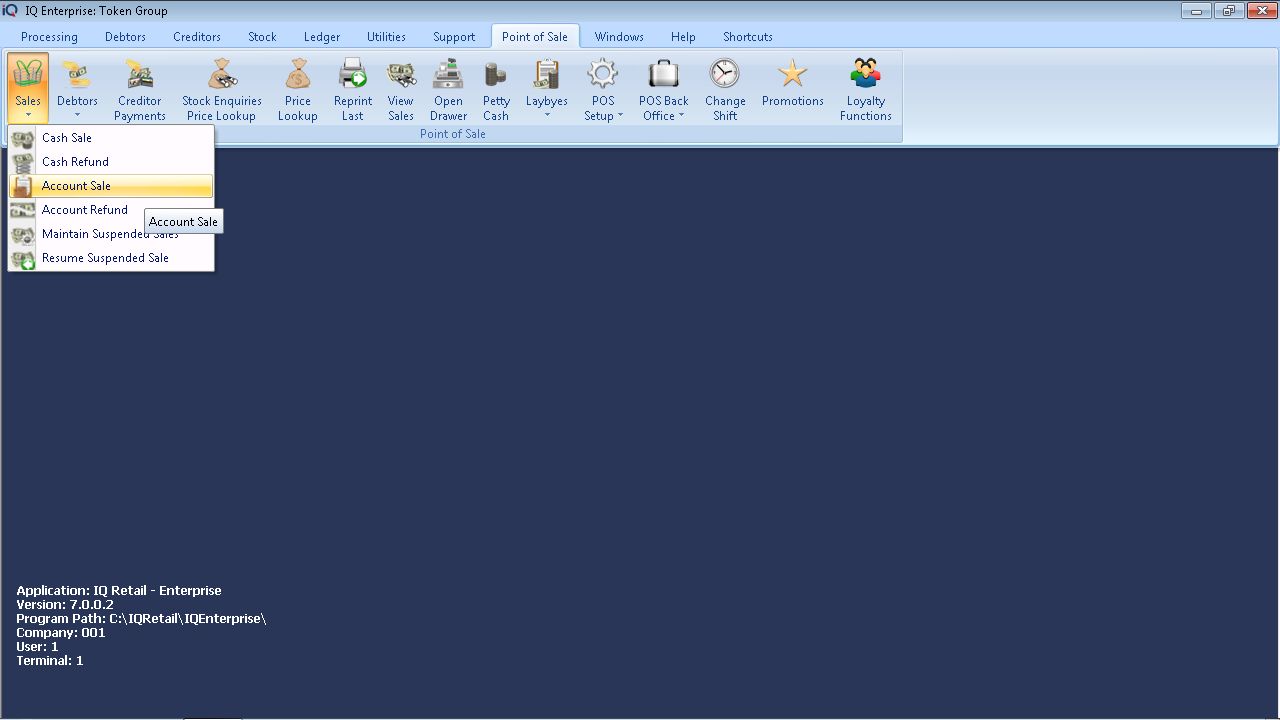Switch to the Creditors tab
This screenshot has width=1280, height=720.
pyautogui.click(x=197, y=37)
